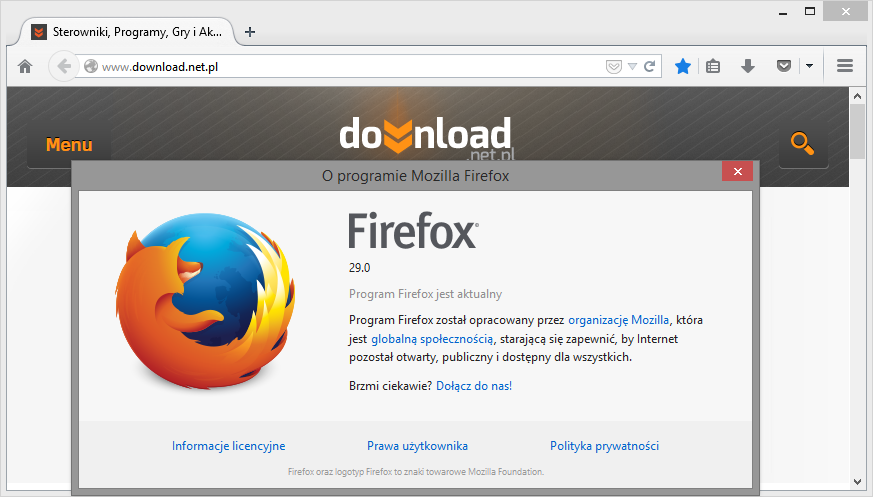Open the downloads arrow panel
This screenshot has height=497, width=873.
coord(748,67)
